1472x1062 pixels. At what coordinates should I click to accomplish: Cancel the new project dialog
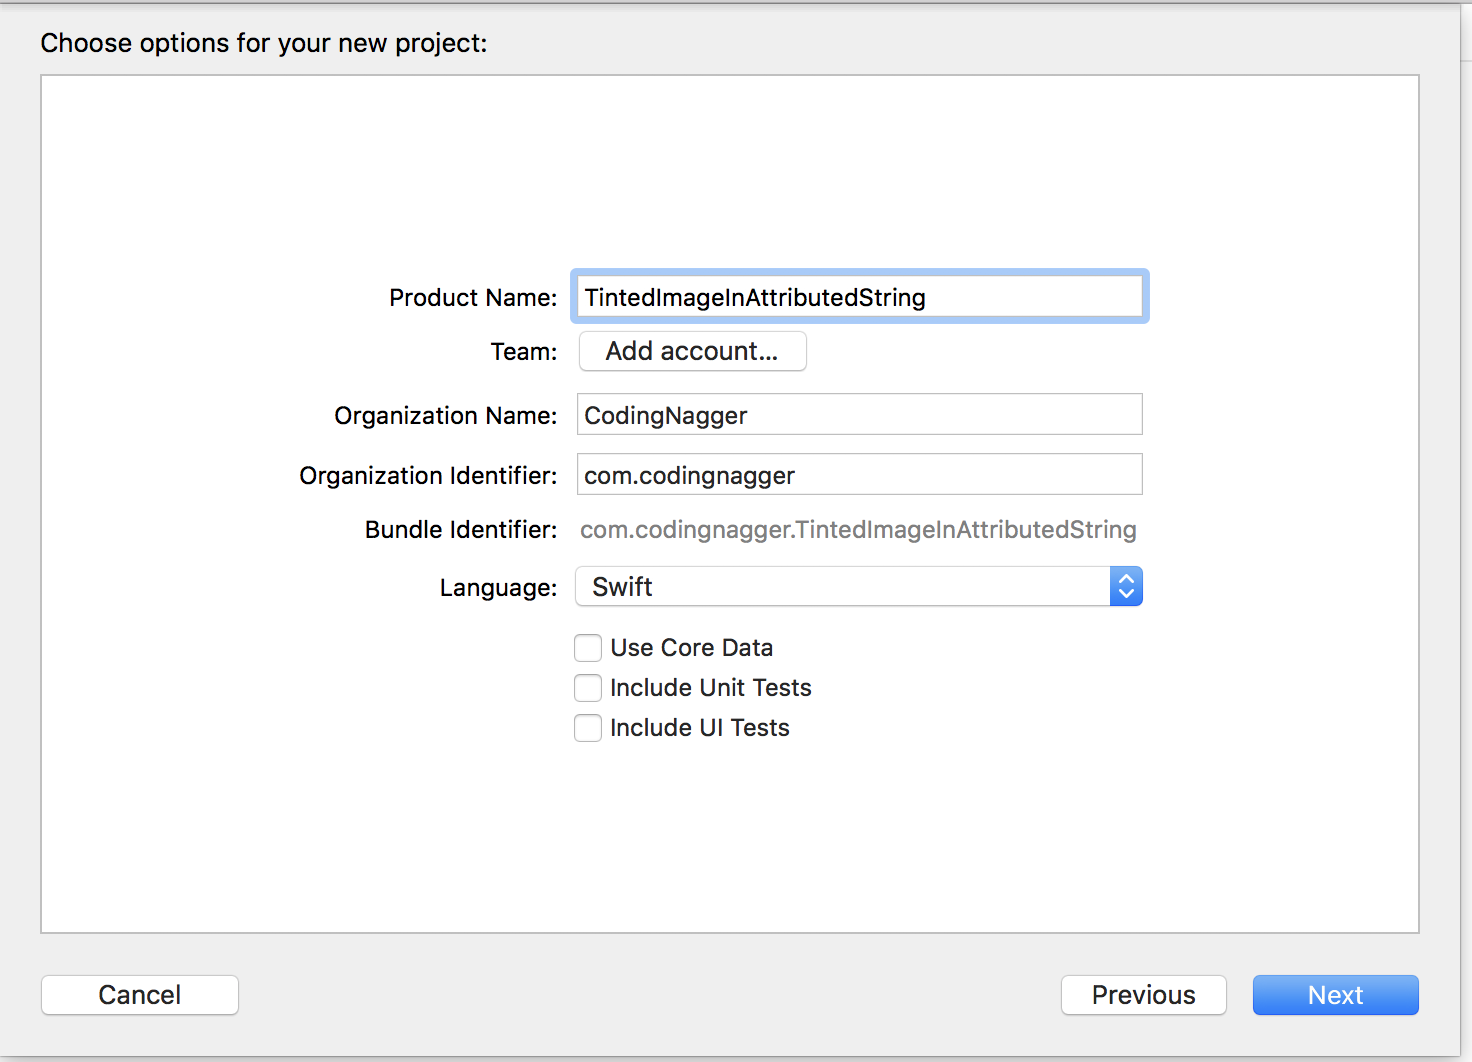coord(139,995)
